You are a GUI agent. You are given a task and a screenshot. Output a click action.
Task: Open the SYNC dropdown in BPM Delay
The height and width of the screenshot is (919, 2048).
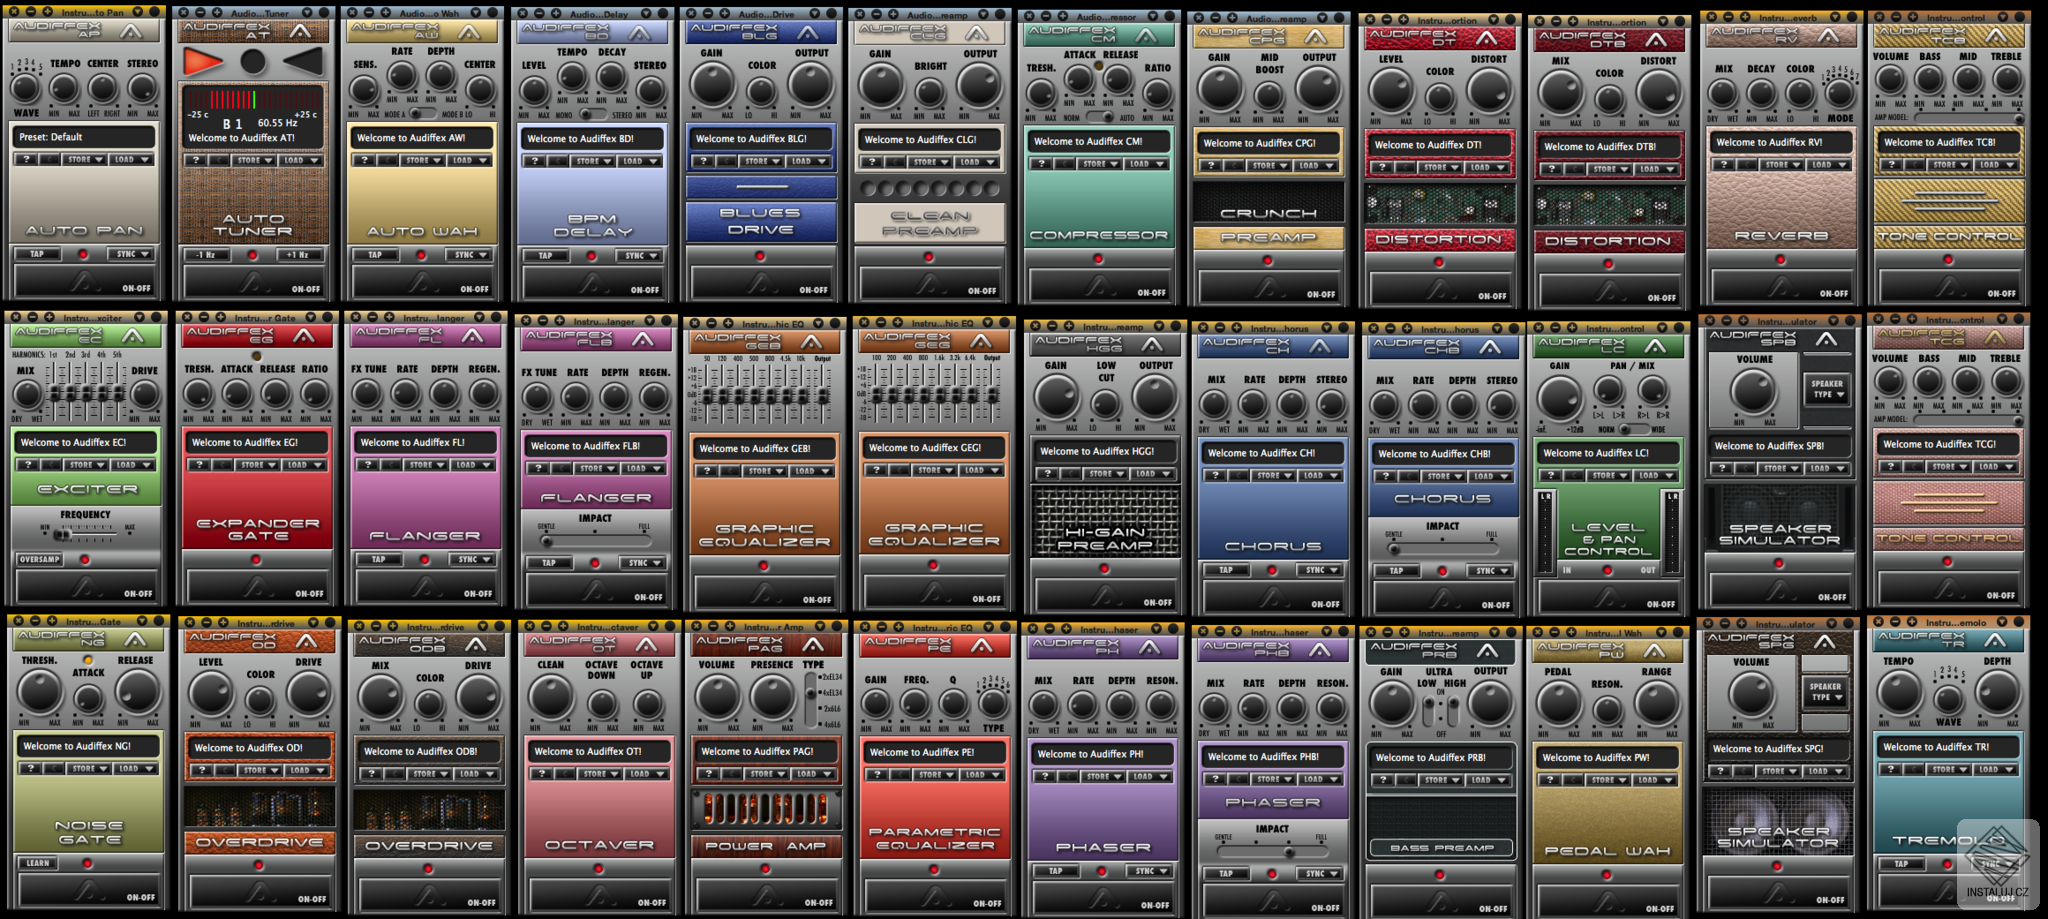[x=639, y=256]
